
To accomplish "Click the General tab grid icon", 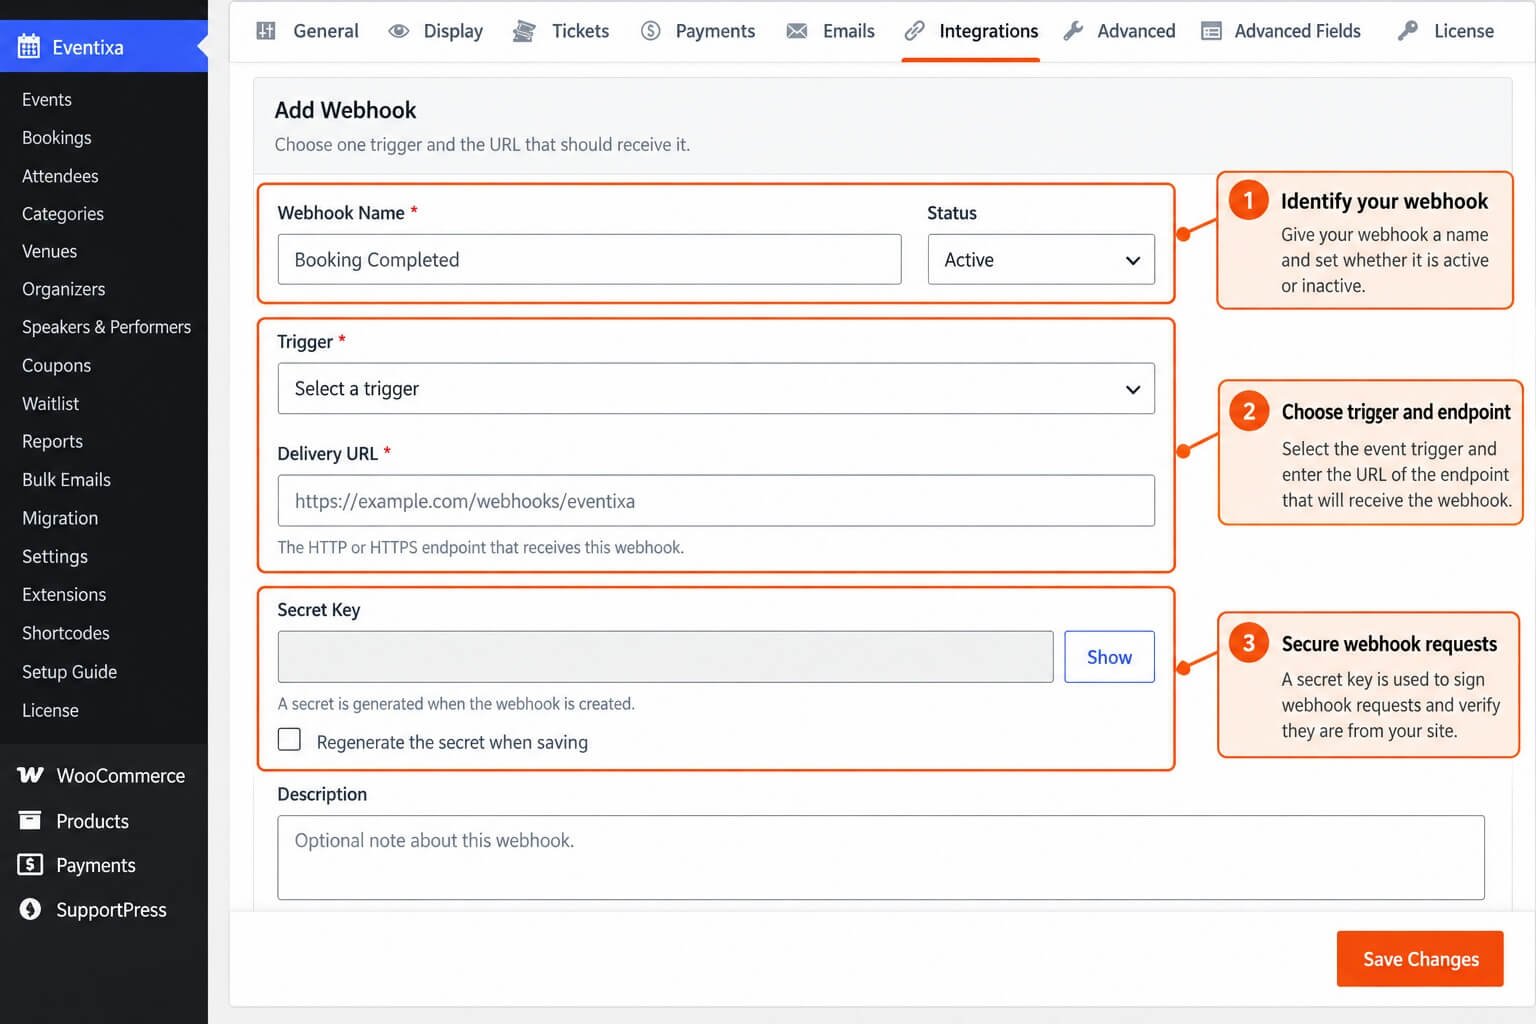I will (x=266, y=31).
